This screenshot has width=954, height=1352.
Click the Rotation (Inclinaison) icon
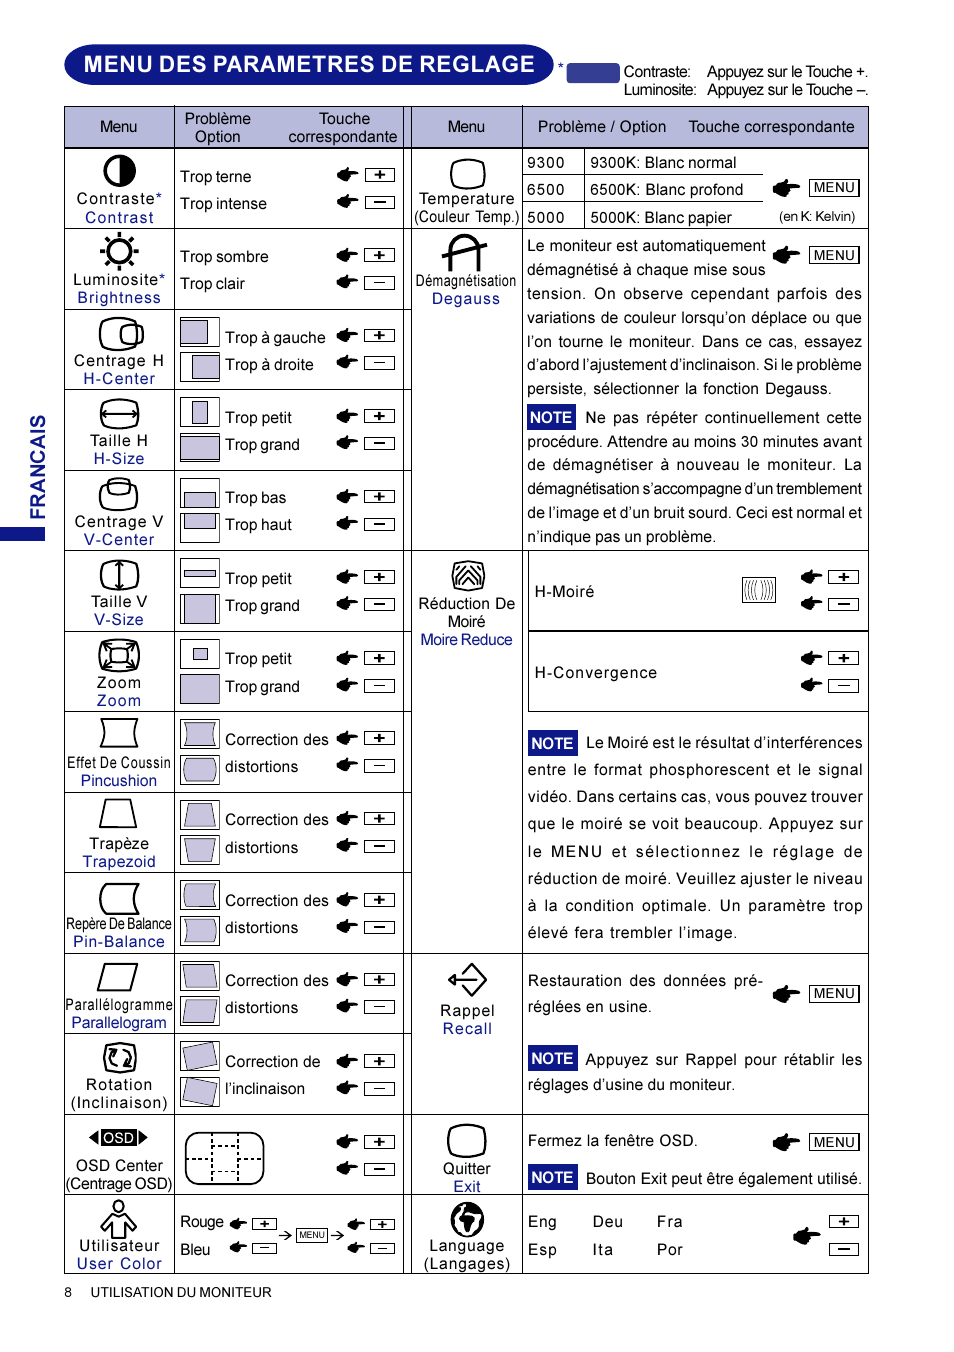(x=120, y=1057)
